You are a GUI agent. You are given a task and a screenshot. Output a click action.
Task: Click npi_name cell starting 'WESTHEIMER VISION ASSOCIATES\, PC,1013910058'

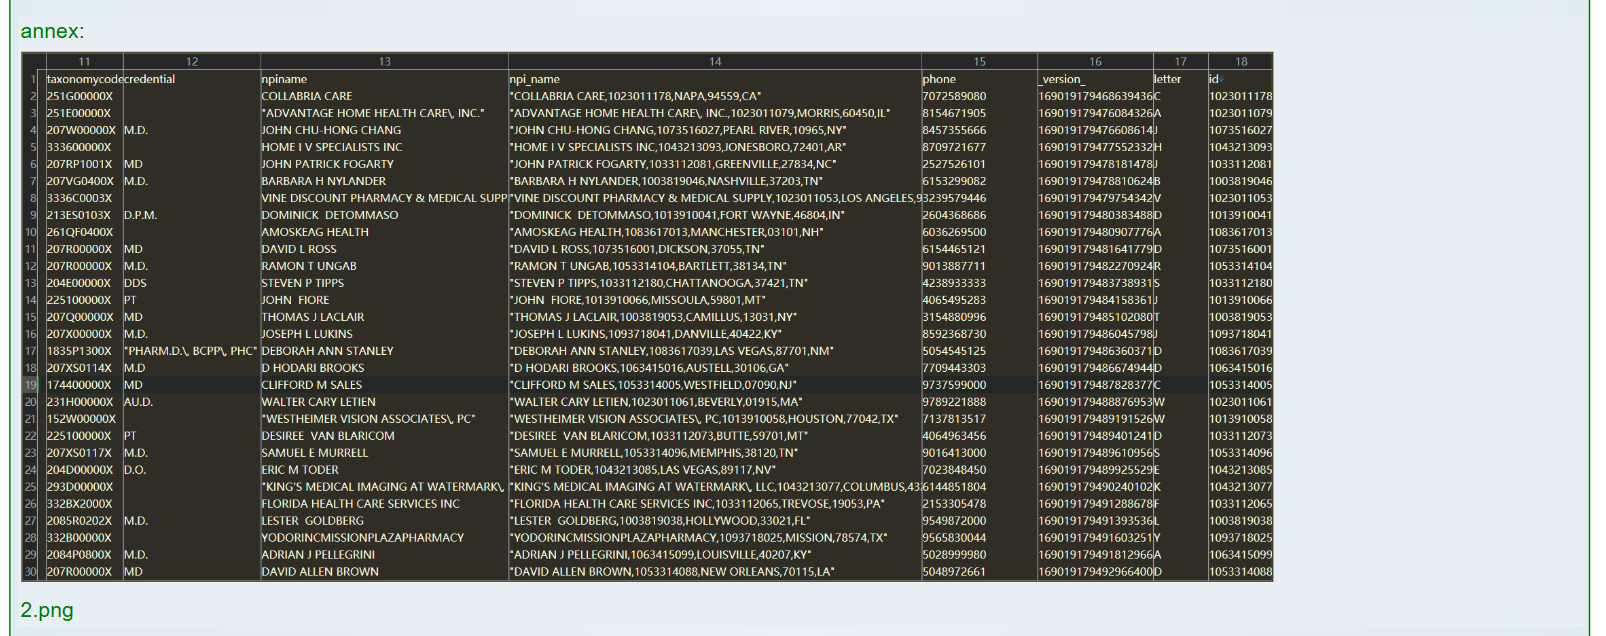tap(714, 419)
